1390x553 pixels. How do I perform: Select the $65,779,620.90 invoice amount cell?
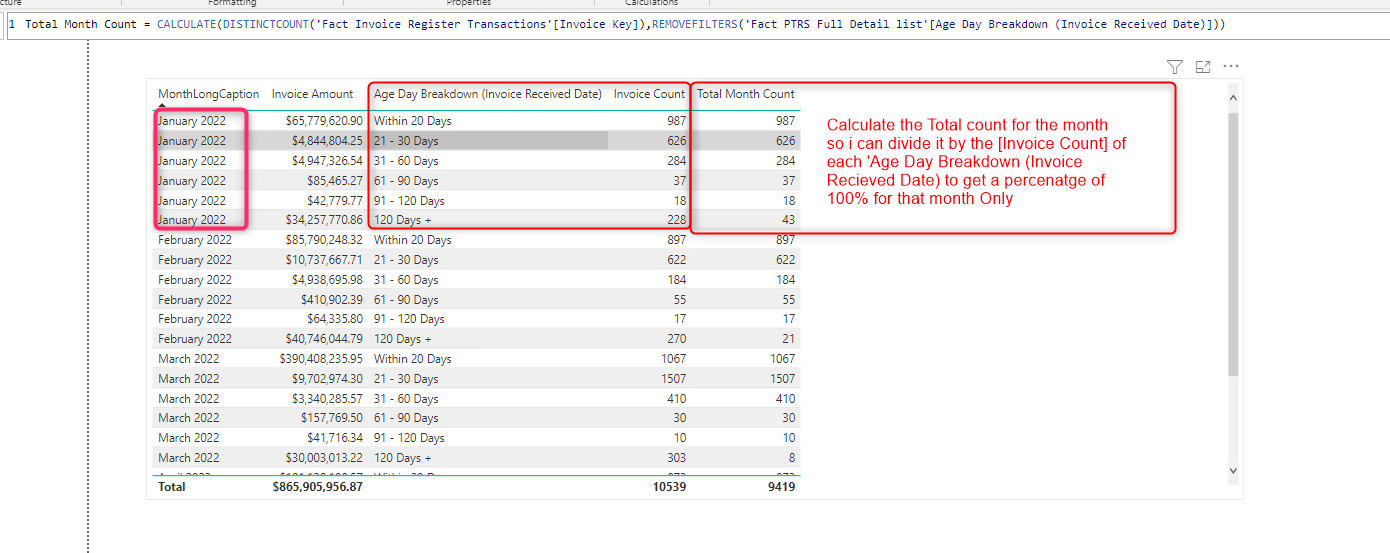click(324, 121)
